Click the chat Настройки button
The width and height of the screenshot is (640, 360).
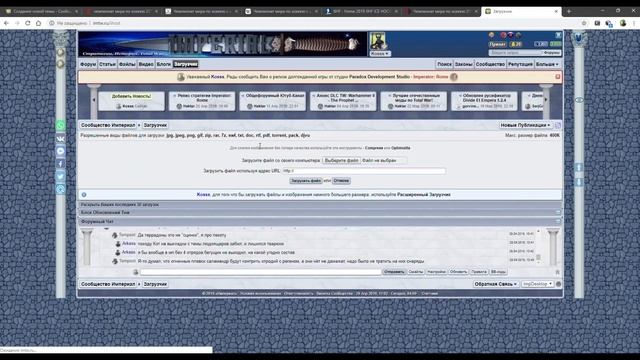pos(436,272)
